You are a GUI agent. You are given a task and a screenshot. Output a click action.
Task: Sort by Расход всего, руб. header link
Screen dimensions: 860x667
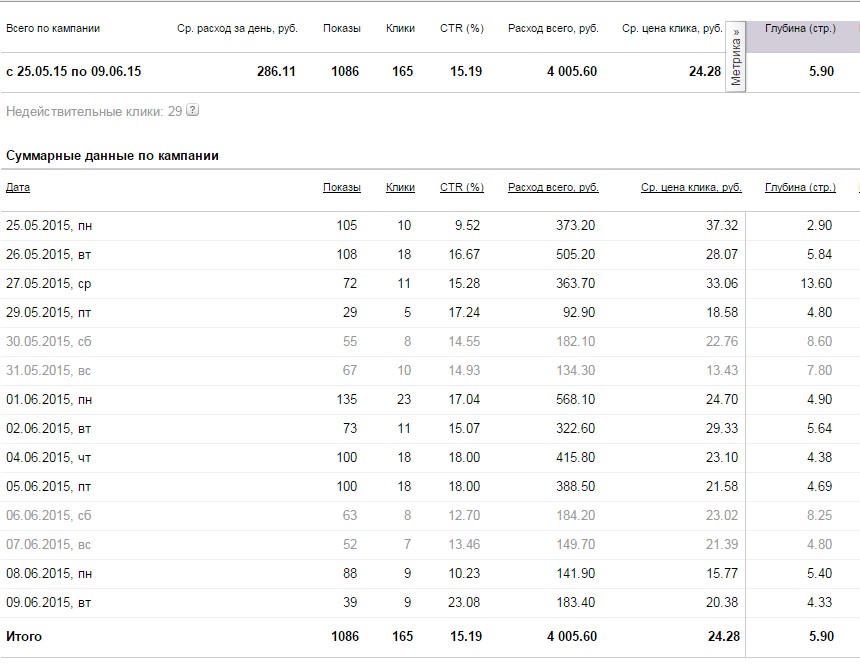point(553,187)
